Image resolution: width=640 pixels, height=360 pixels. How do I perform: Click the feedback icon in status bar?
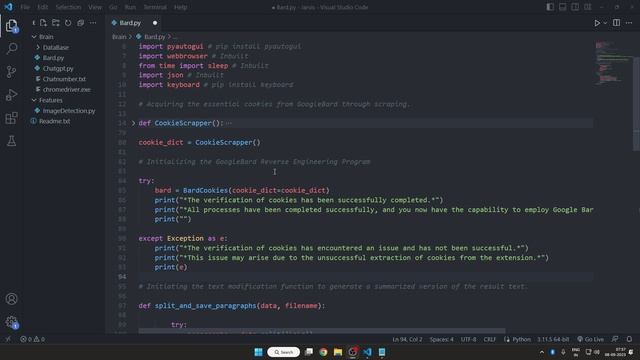click(x=615, y=339)
